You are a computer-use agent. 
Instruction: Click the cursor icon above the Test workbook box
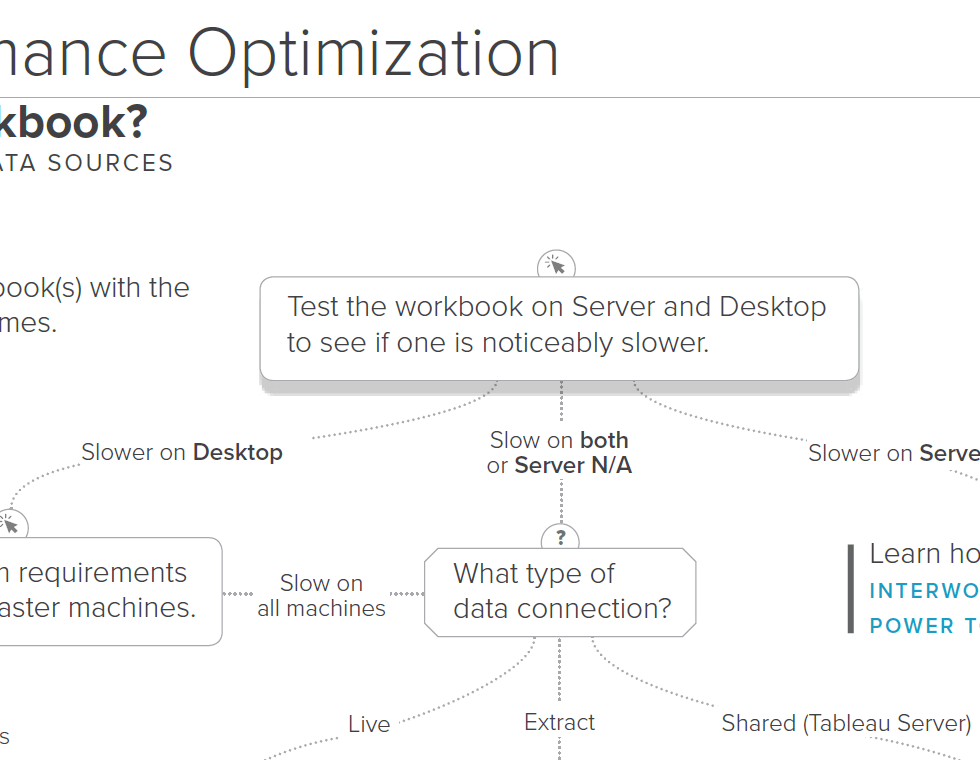point(557,266)
